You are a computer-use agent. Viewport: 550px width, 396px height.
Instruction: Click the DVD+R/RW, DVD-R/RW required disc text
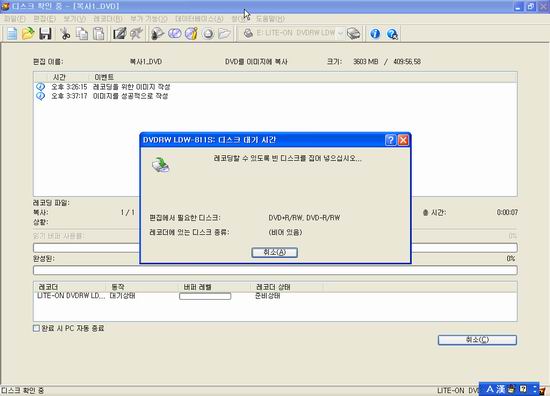(304, 218)
